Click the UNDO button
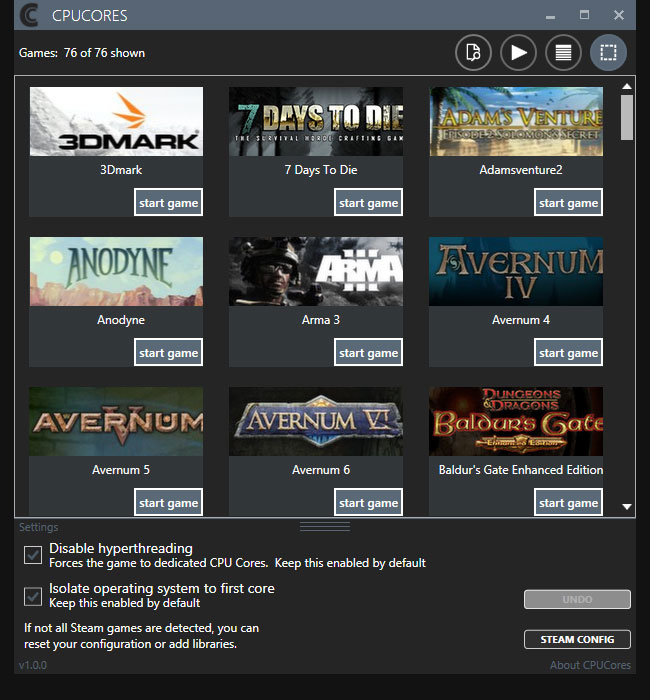This screenshot has width=650, height=700. coord(577,599)
